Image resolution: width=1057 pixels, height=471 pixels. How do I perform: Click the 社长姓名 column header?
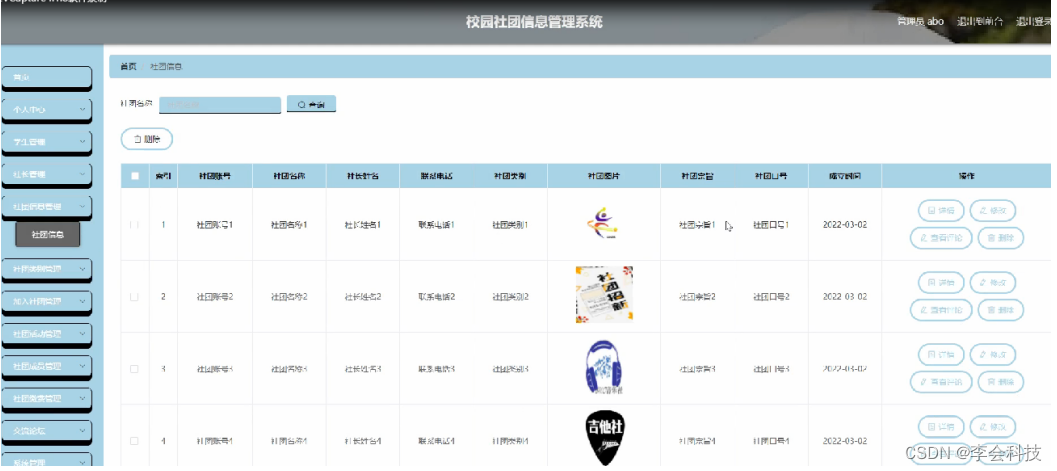pos(363,176)
